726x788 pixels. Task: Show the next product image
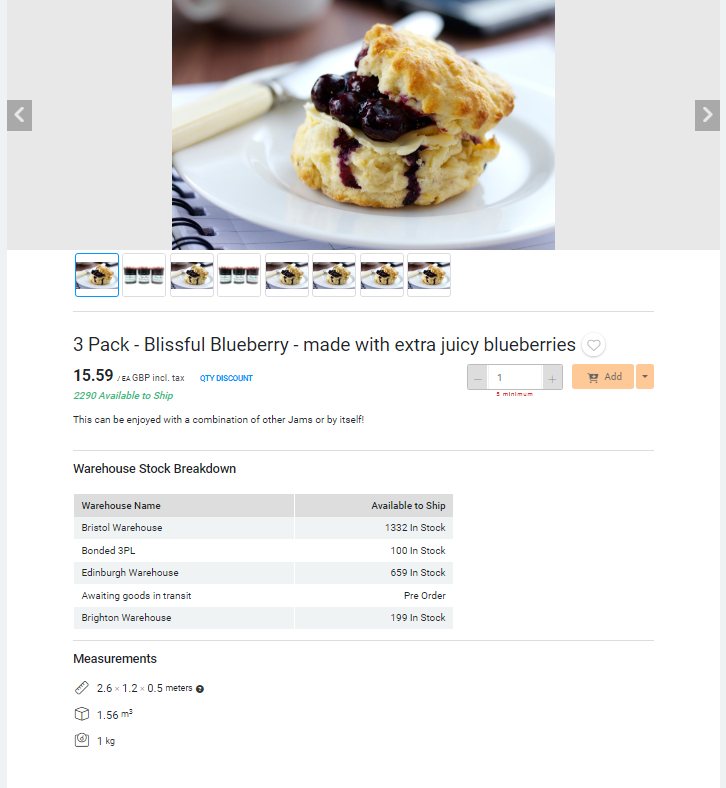[x=707, y=115]
